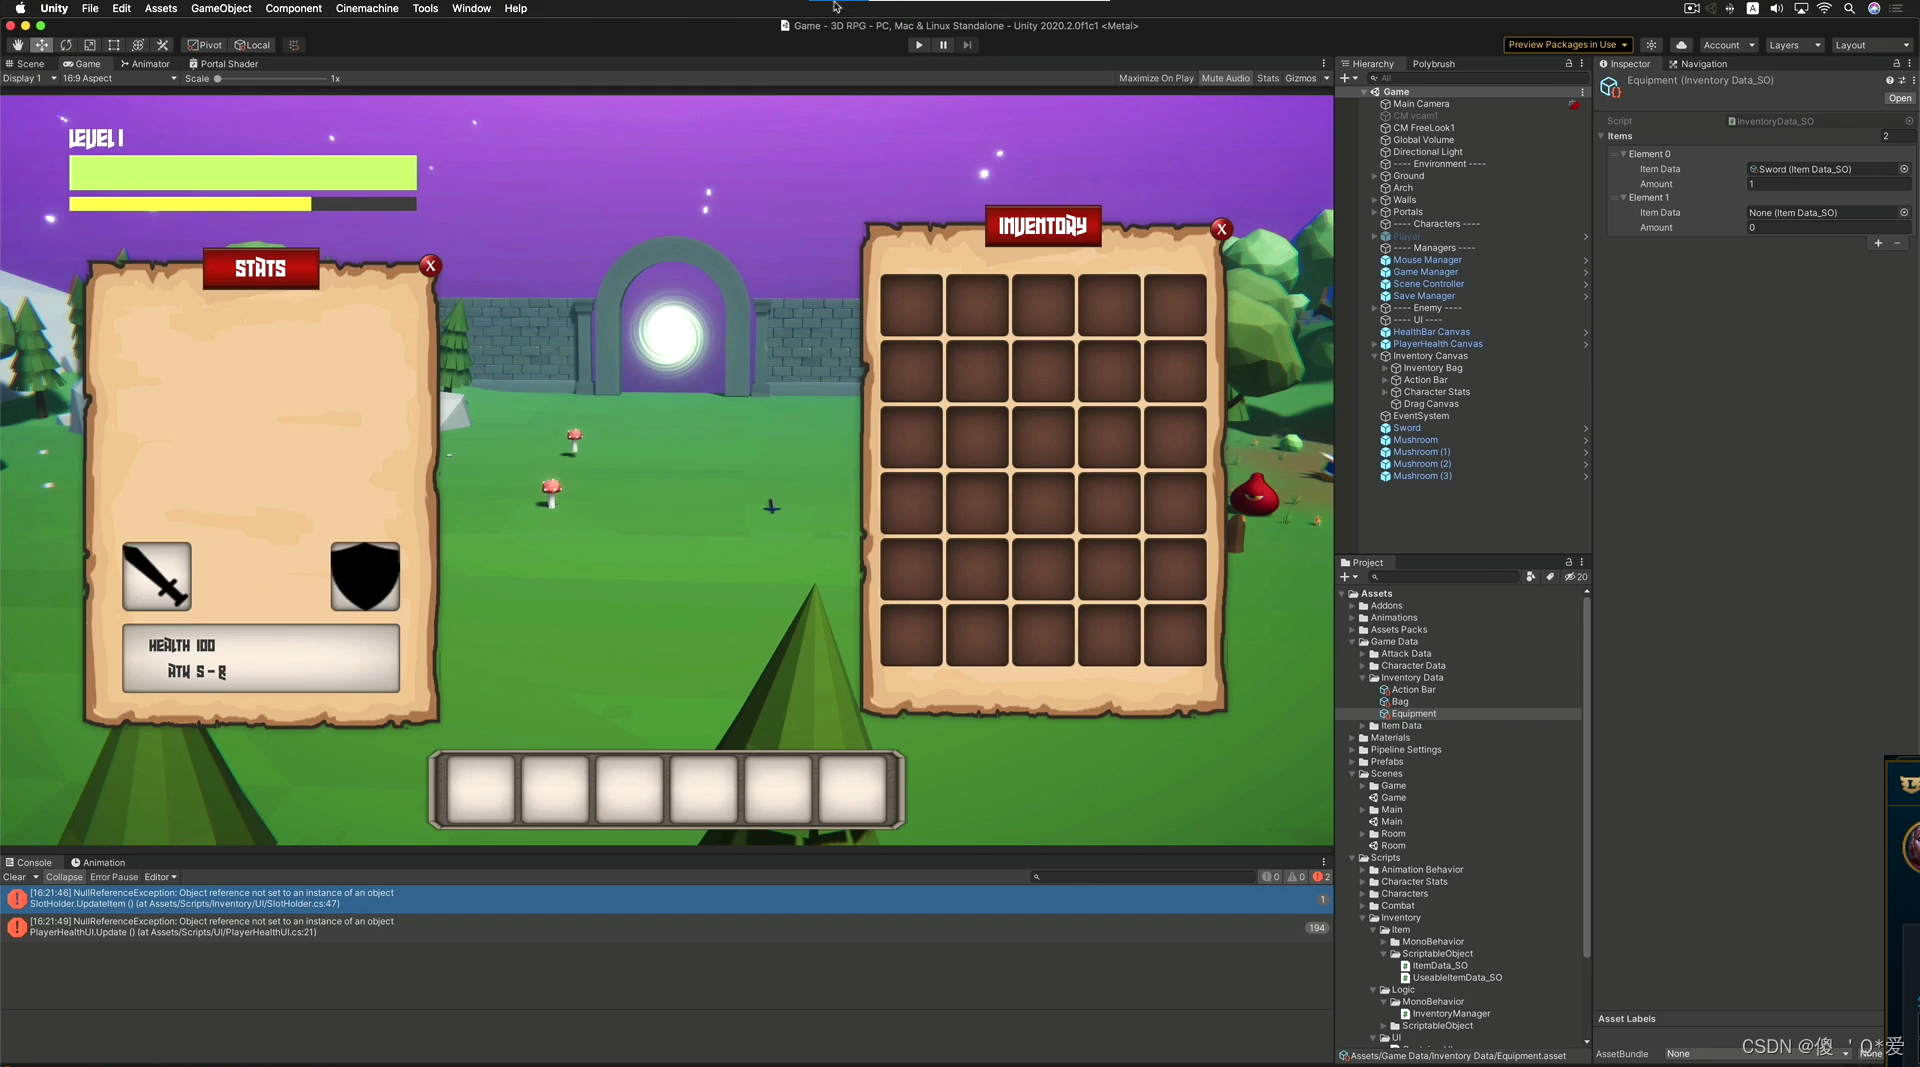
Task: Expand the Item Data folder
Action: tap(1362, 726)
